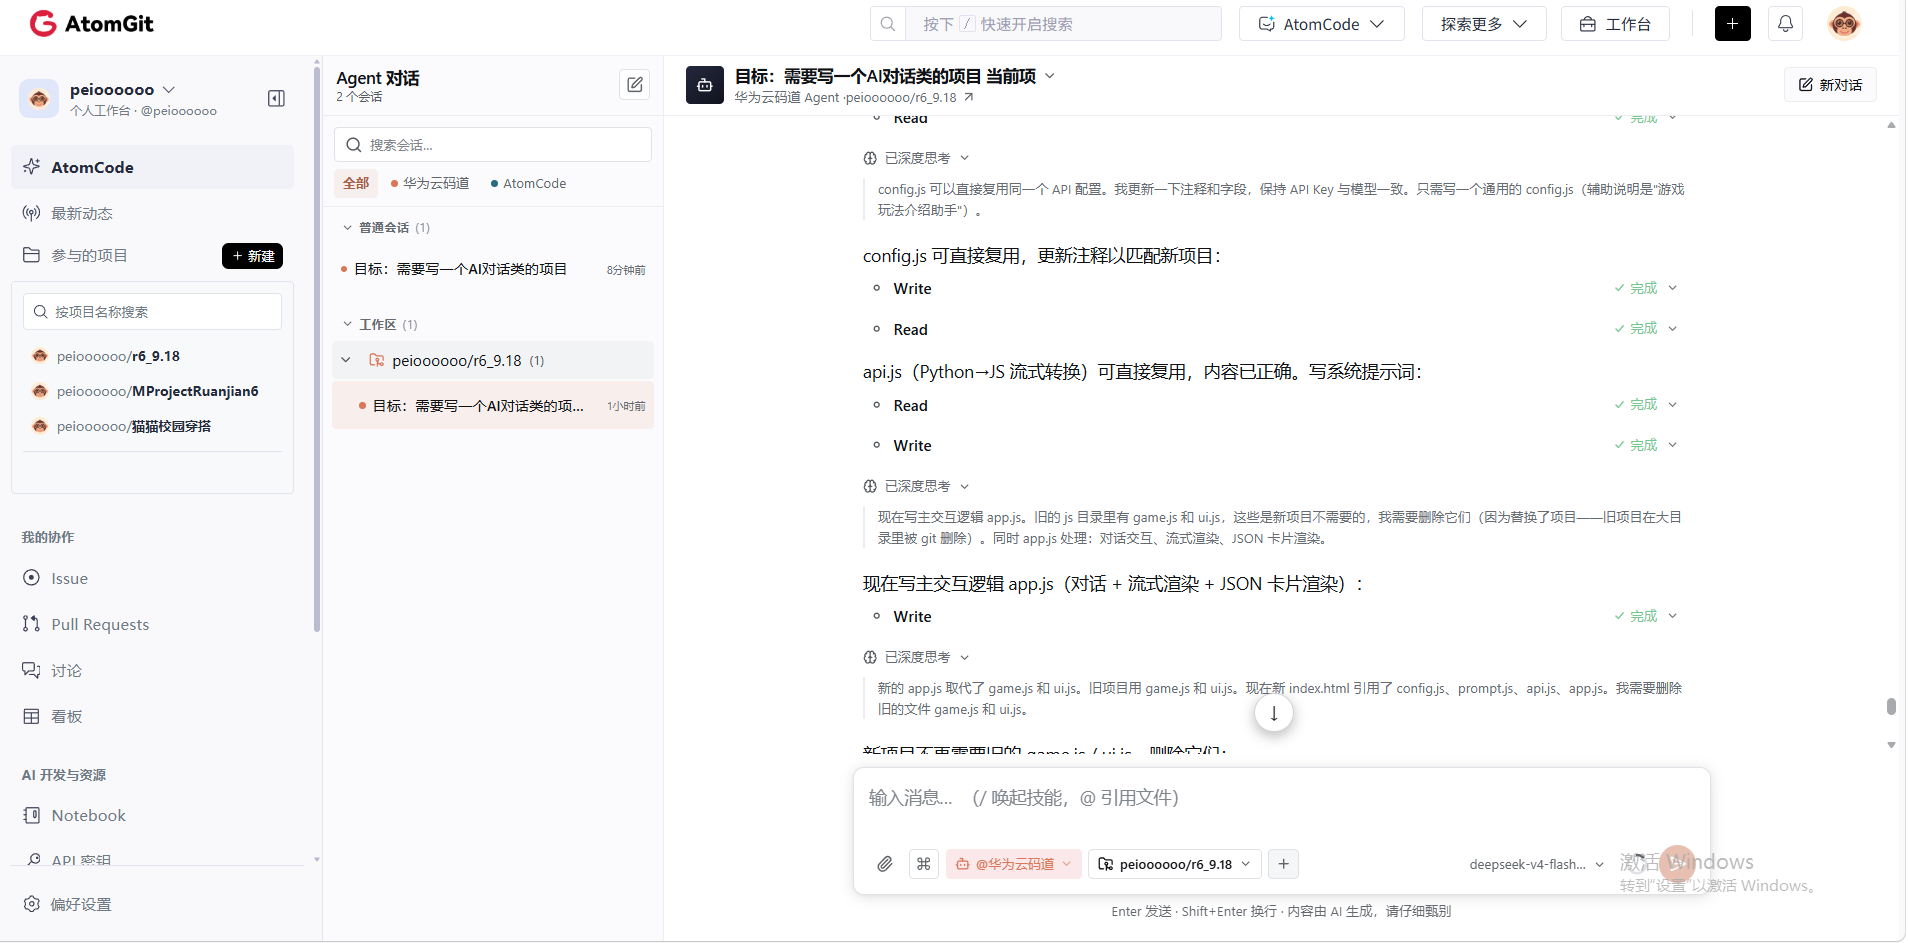Open the @华为云码道 agent selector
This screenshot has width=1908, height=943.
point(1014,864)
